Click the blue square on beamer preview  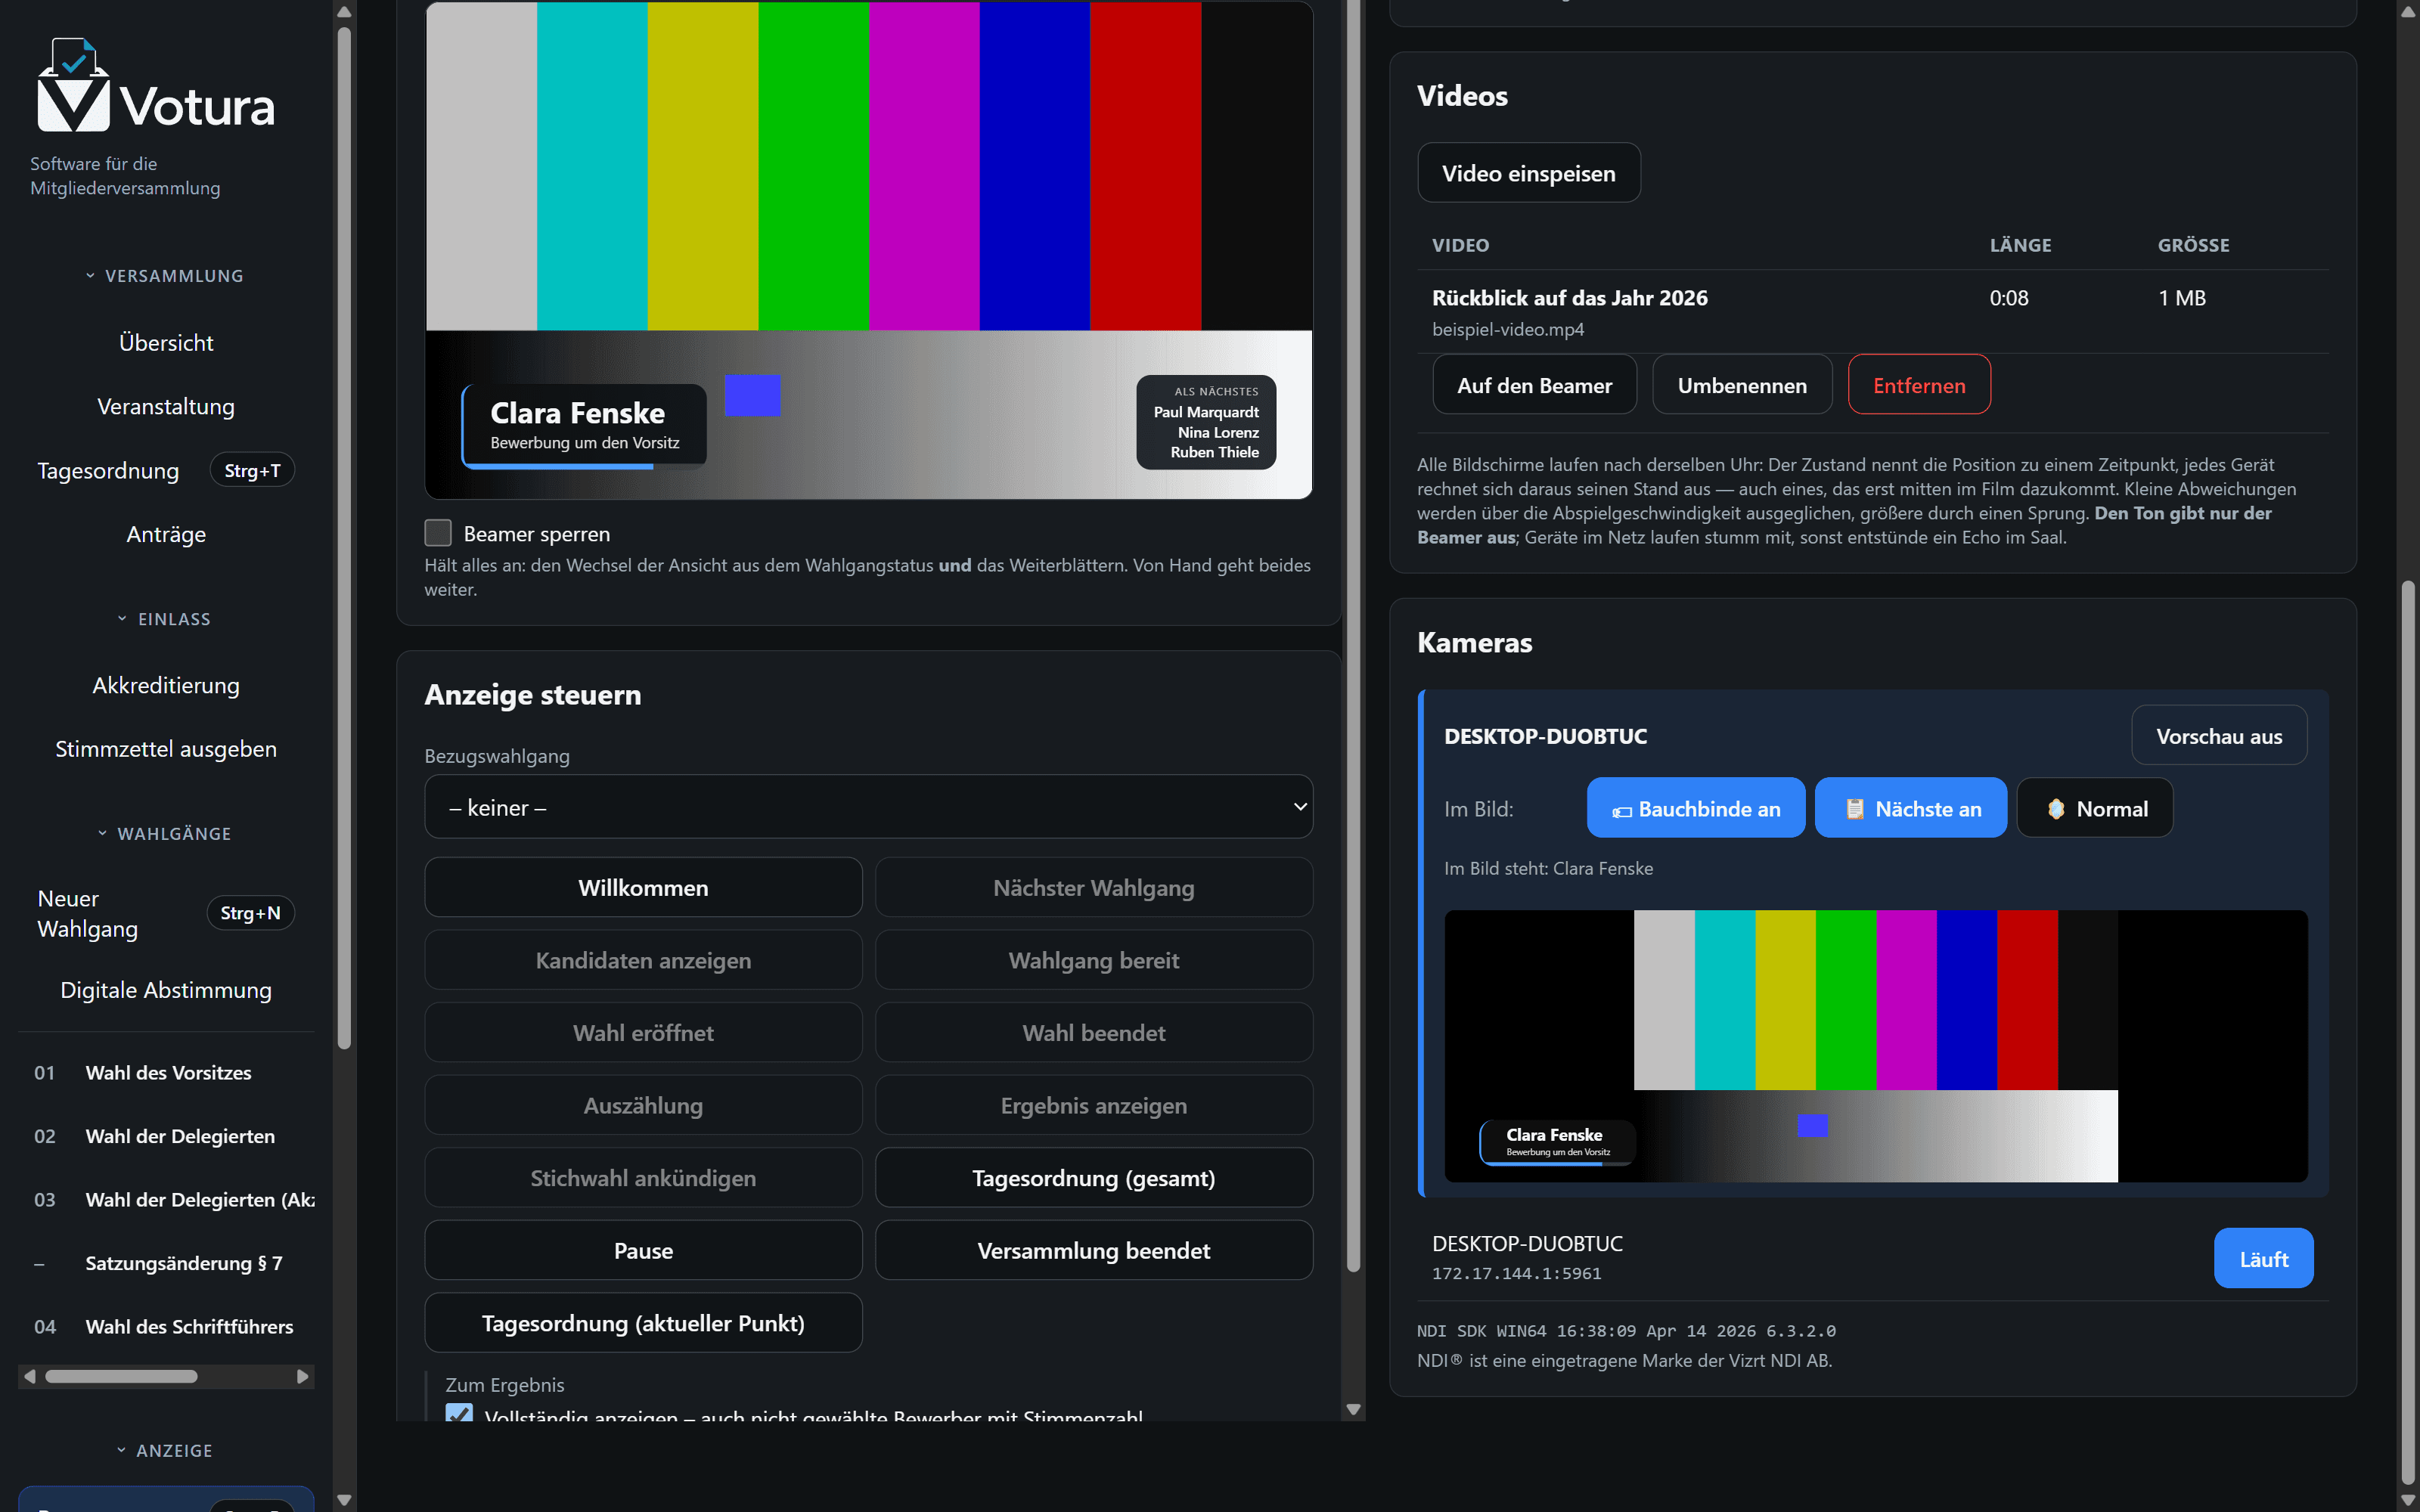[x=752, y=395]
